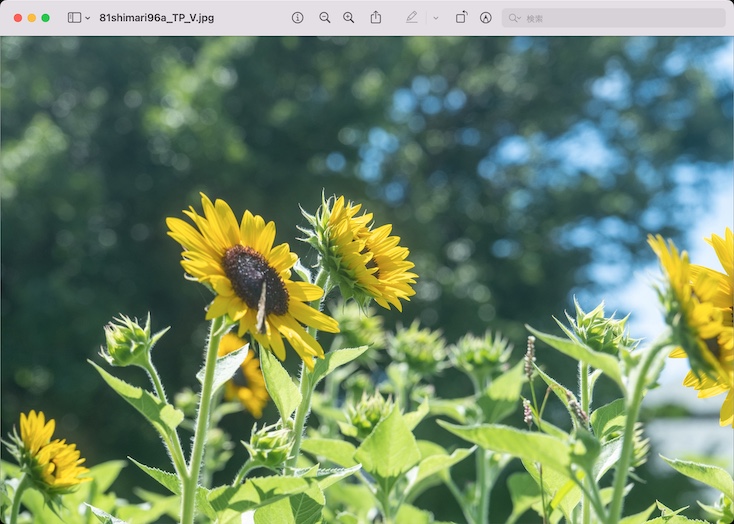Zoom in on the sunflower image
Screen dimensions: 734x524
click(348, 18)
